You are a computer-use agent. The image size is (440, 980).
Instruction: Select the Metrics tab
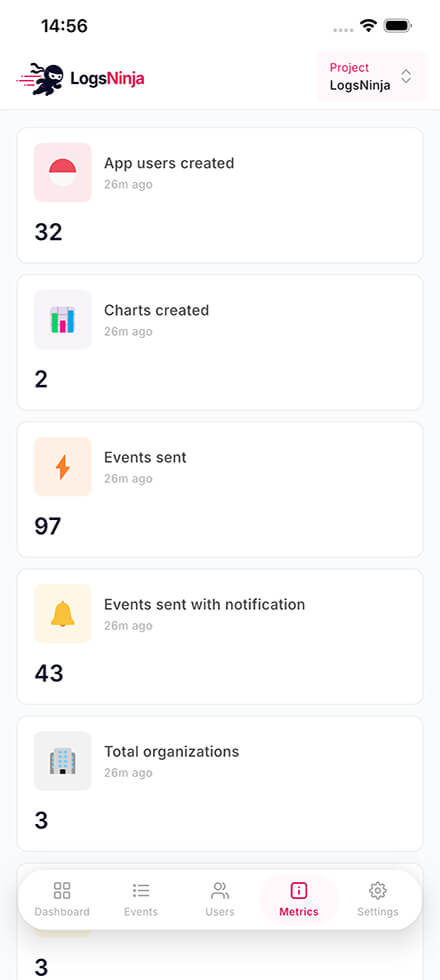click(x=299, y=899)
